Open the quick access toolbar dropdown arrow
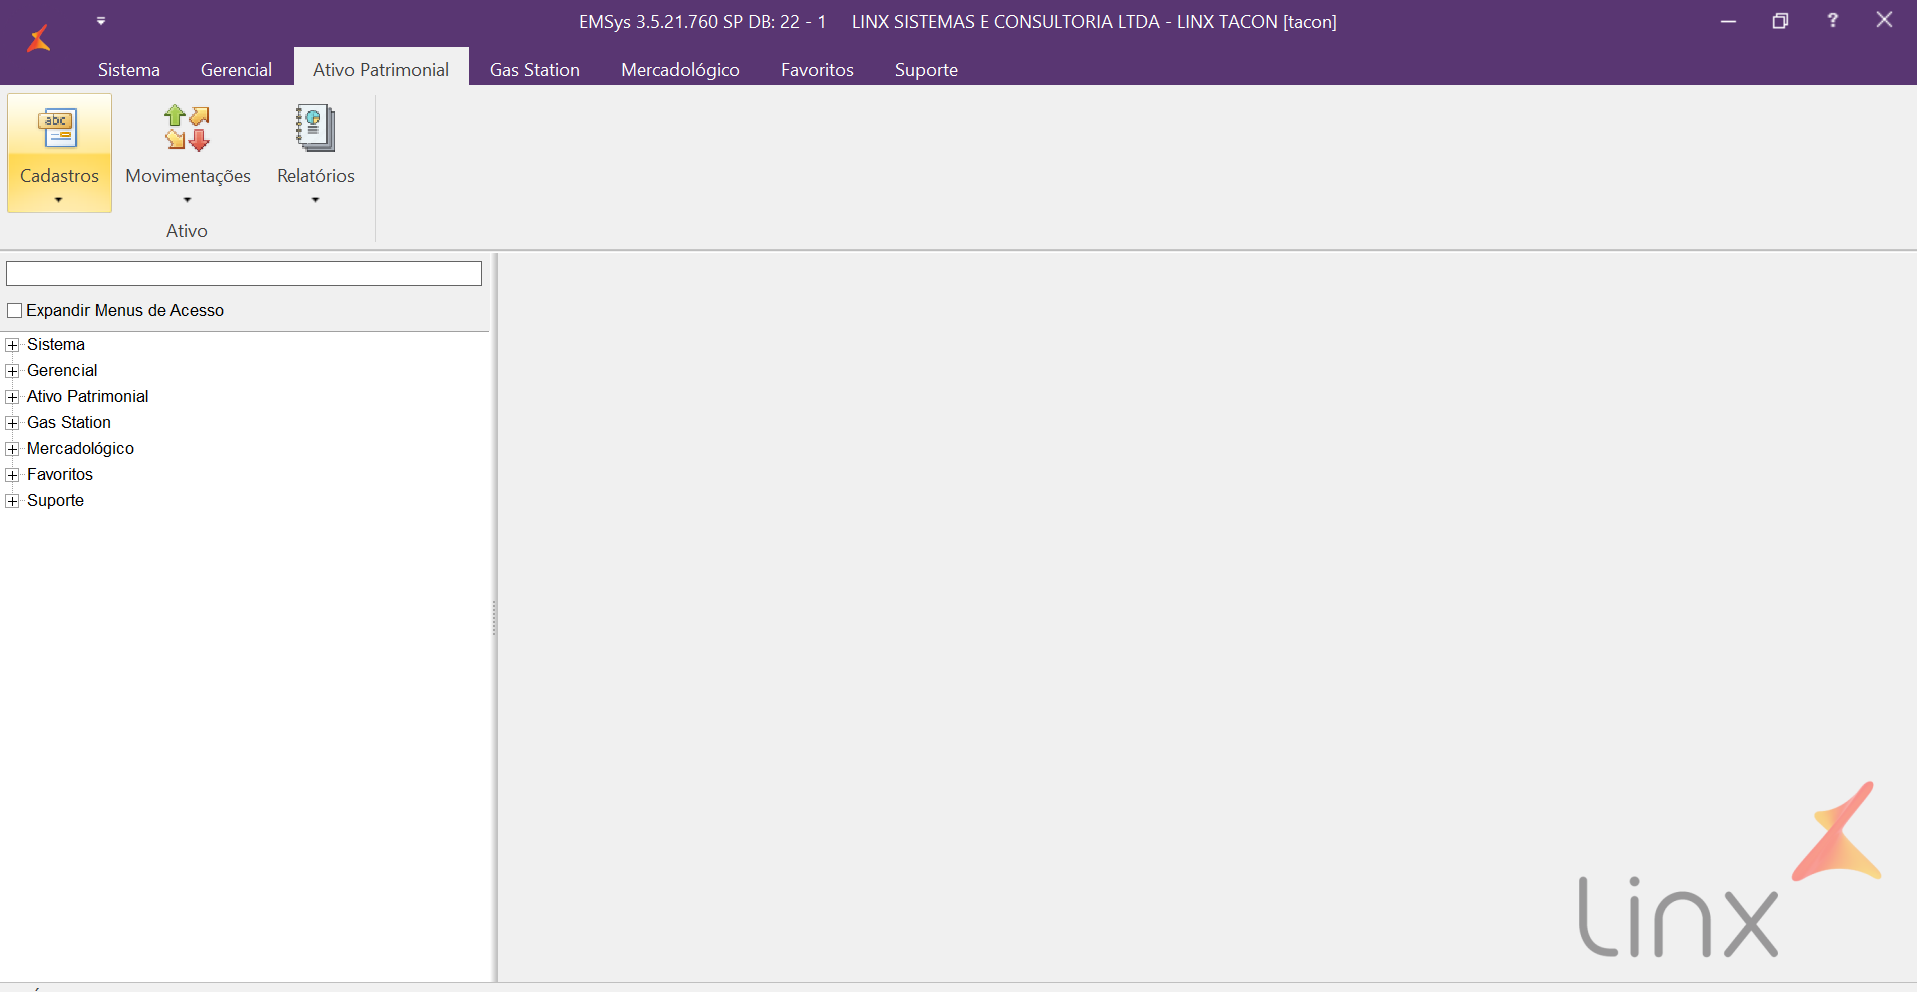 pos(101,20)
